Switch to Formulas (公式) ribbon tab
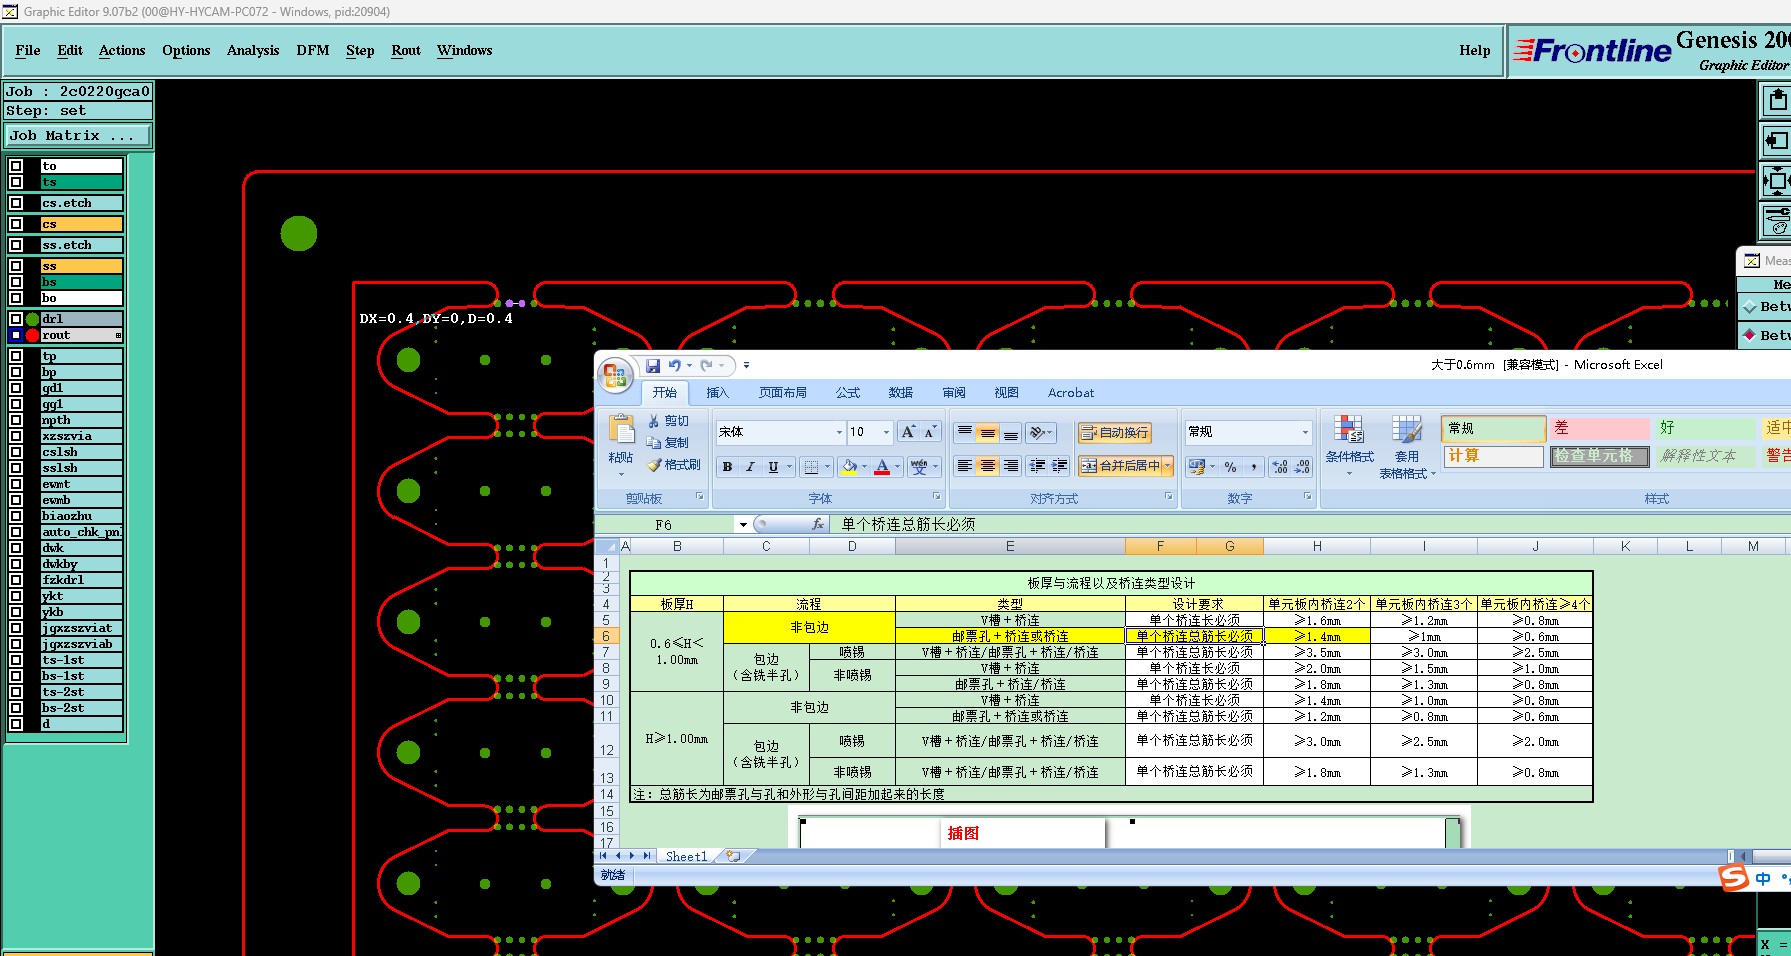 (x=848, y=393)
